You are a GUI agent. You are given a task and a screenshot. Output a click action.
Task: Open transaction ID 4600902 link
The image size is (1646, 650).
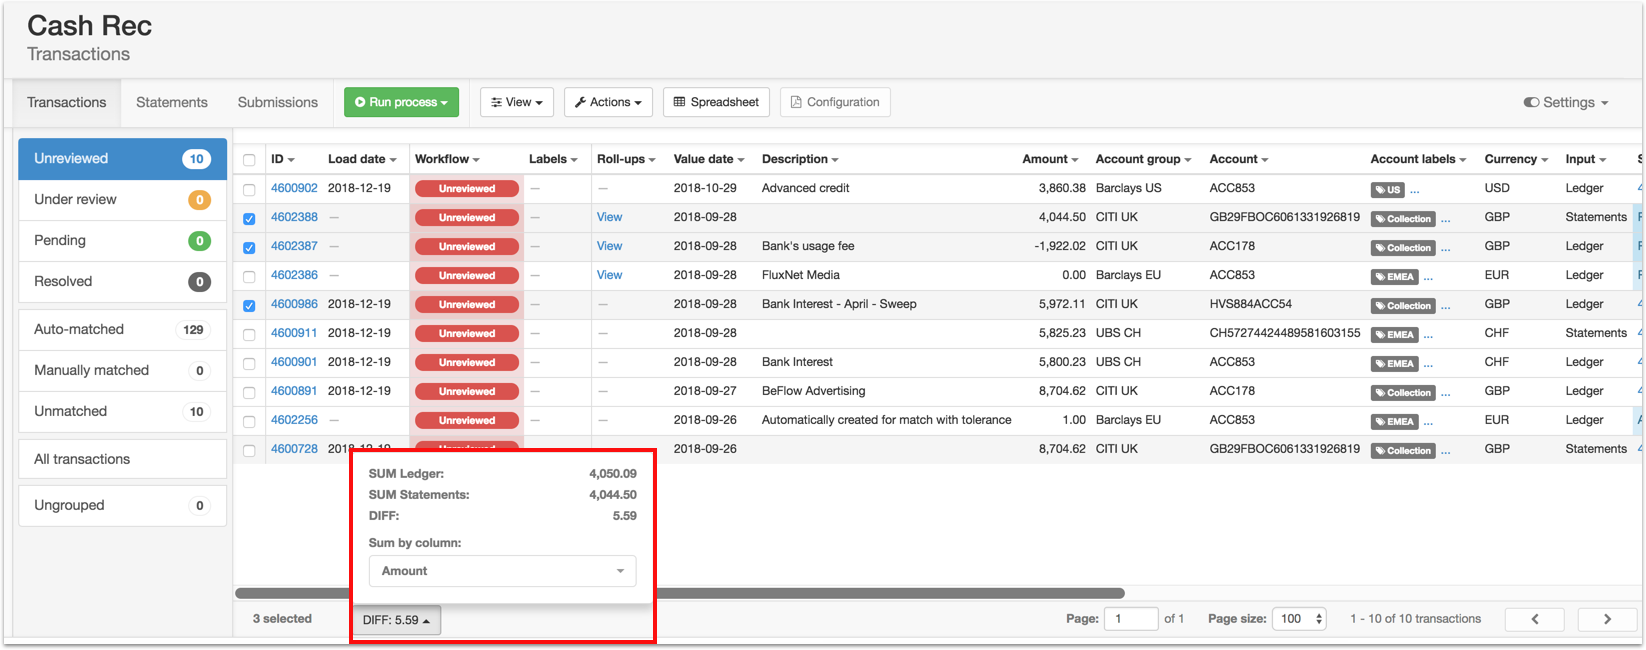tap(294, 188)
